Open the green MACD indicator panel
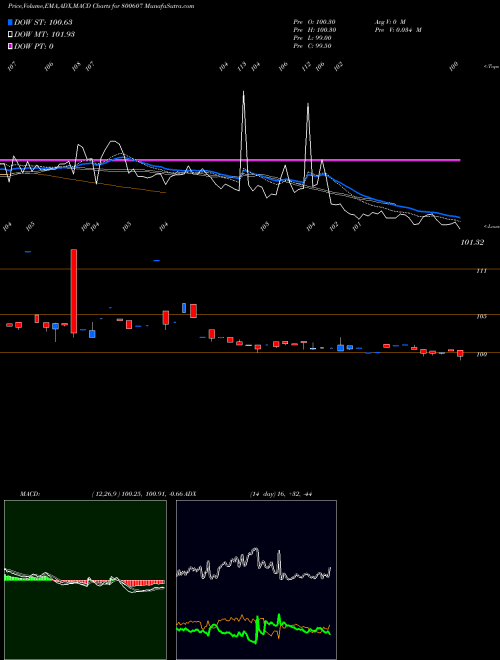Screen dimensions: 500x660 coord(85,580)
